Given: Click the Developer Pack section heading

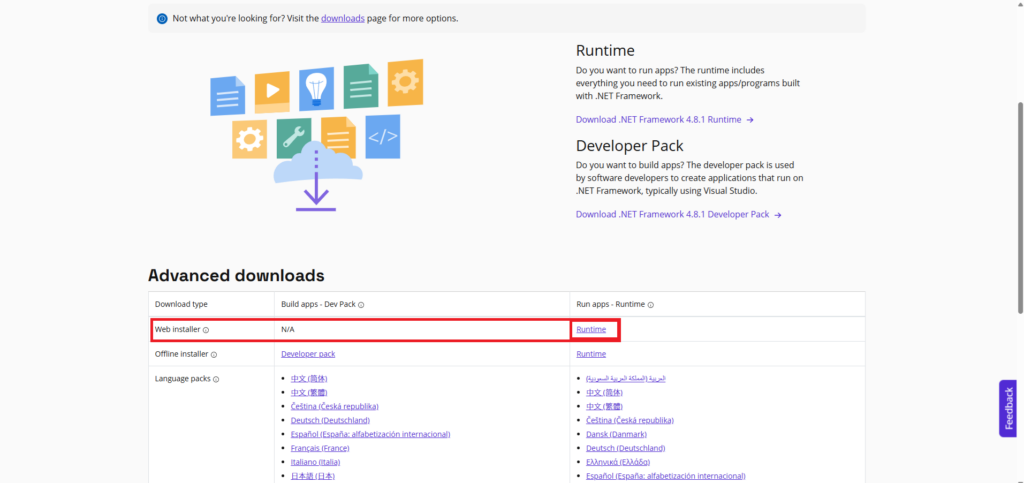Looking at the screenshot, I should 630,145.
